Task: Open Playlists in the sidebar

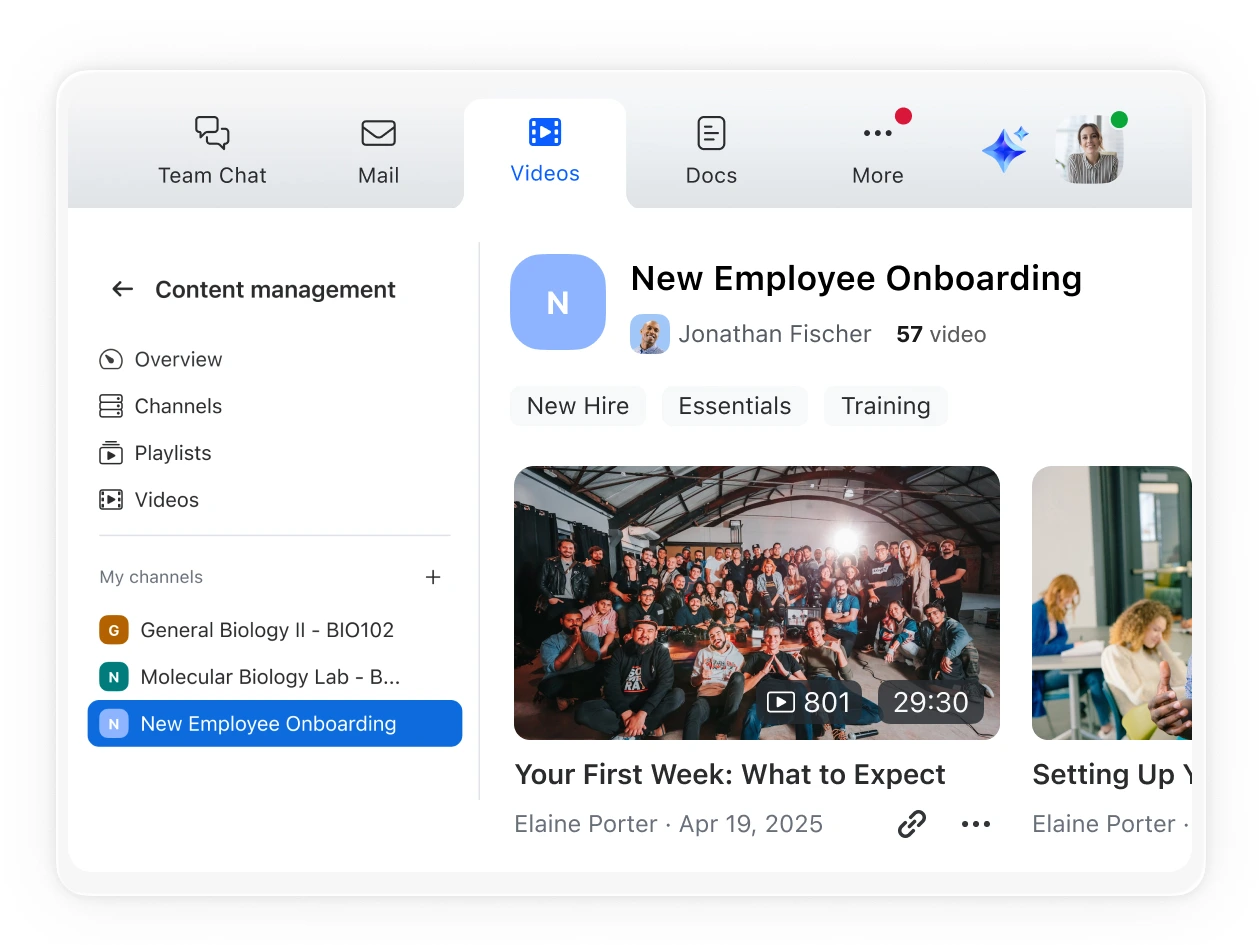Action: click(172, 453)
